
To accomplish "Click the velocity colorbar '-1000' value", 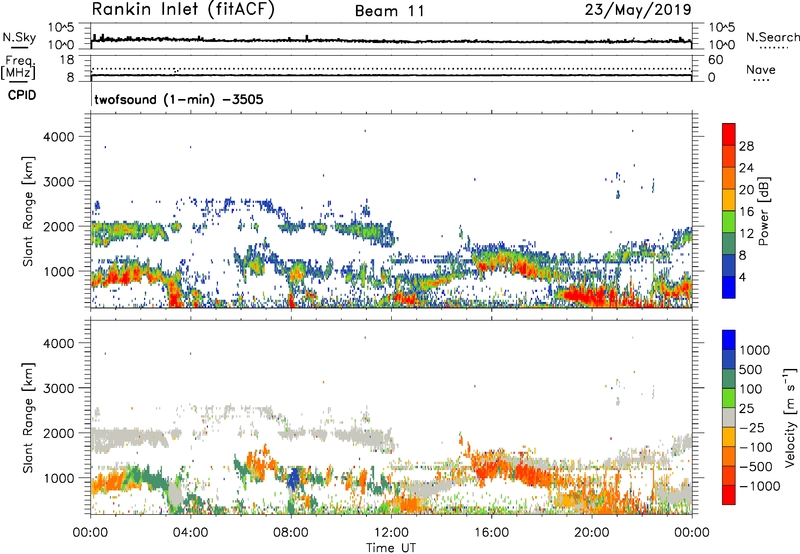I will click(759, 486).
